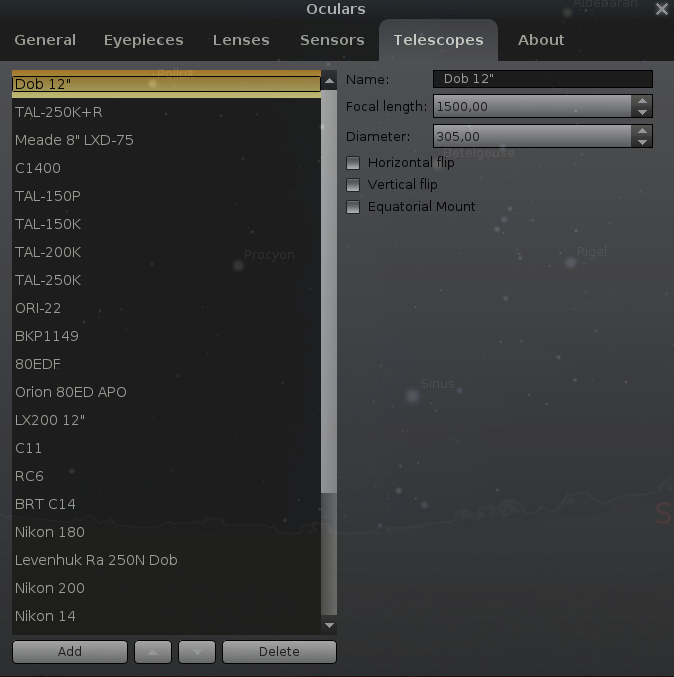Go to the Lenses tab
This screenshot has width=674, height=677.
pos(241,40)
